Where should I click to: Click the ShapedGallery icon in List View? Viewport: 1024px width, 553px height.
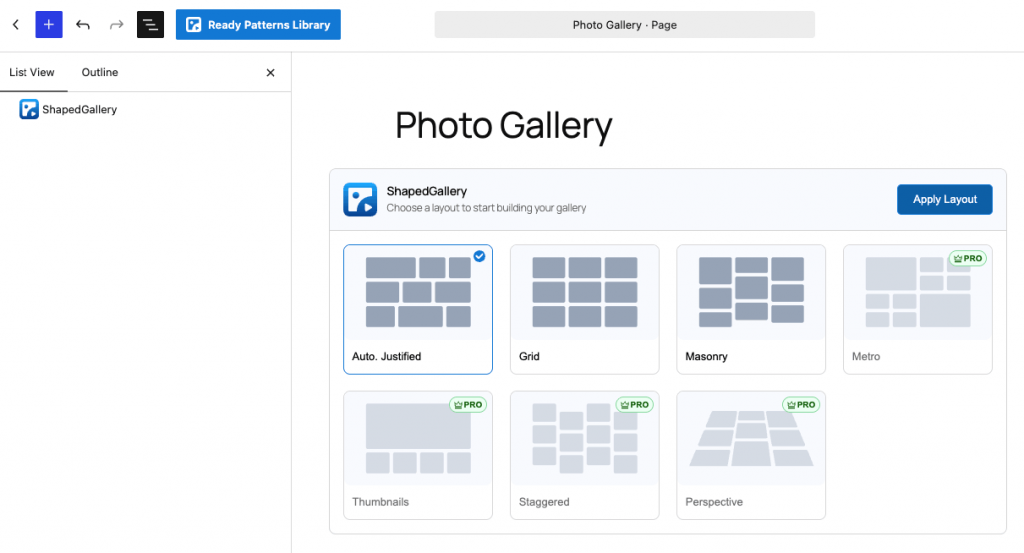coord(29,109)
